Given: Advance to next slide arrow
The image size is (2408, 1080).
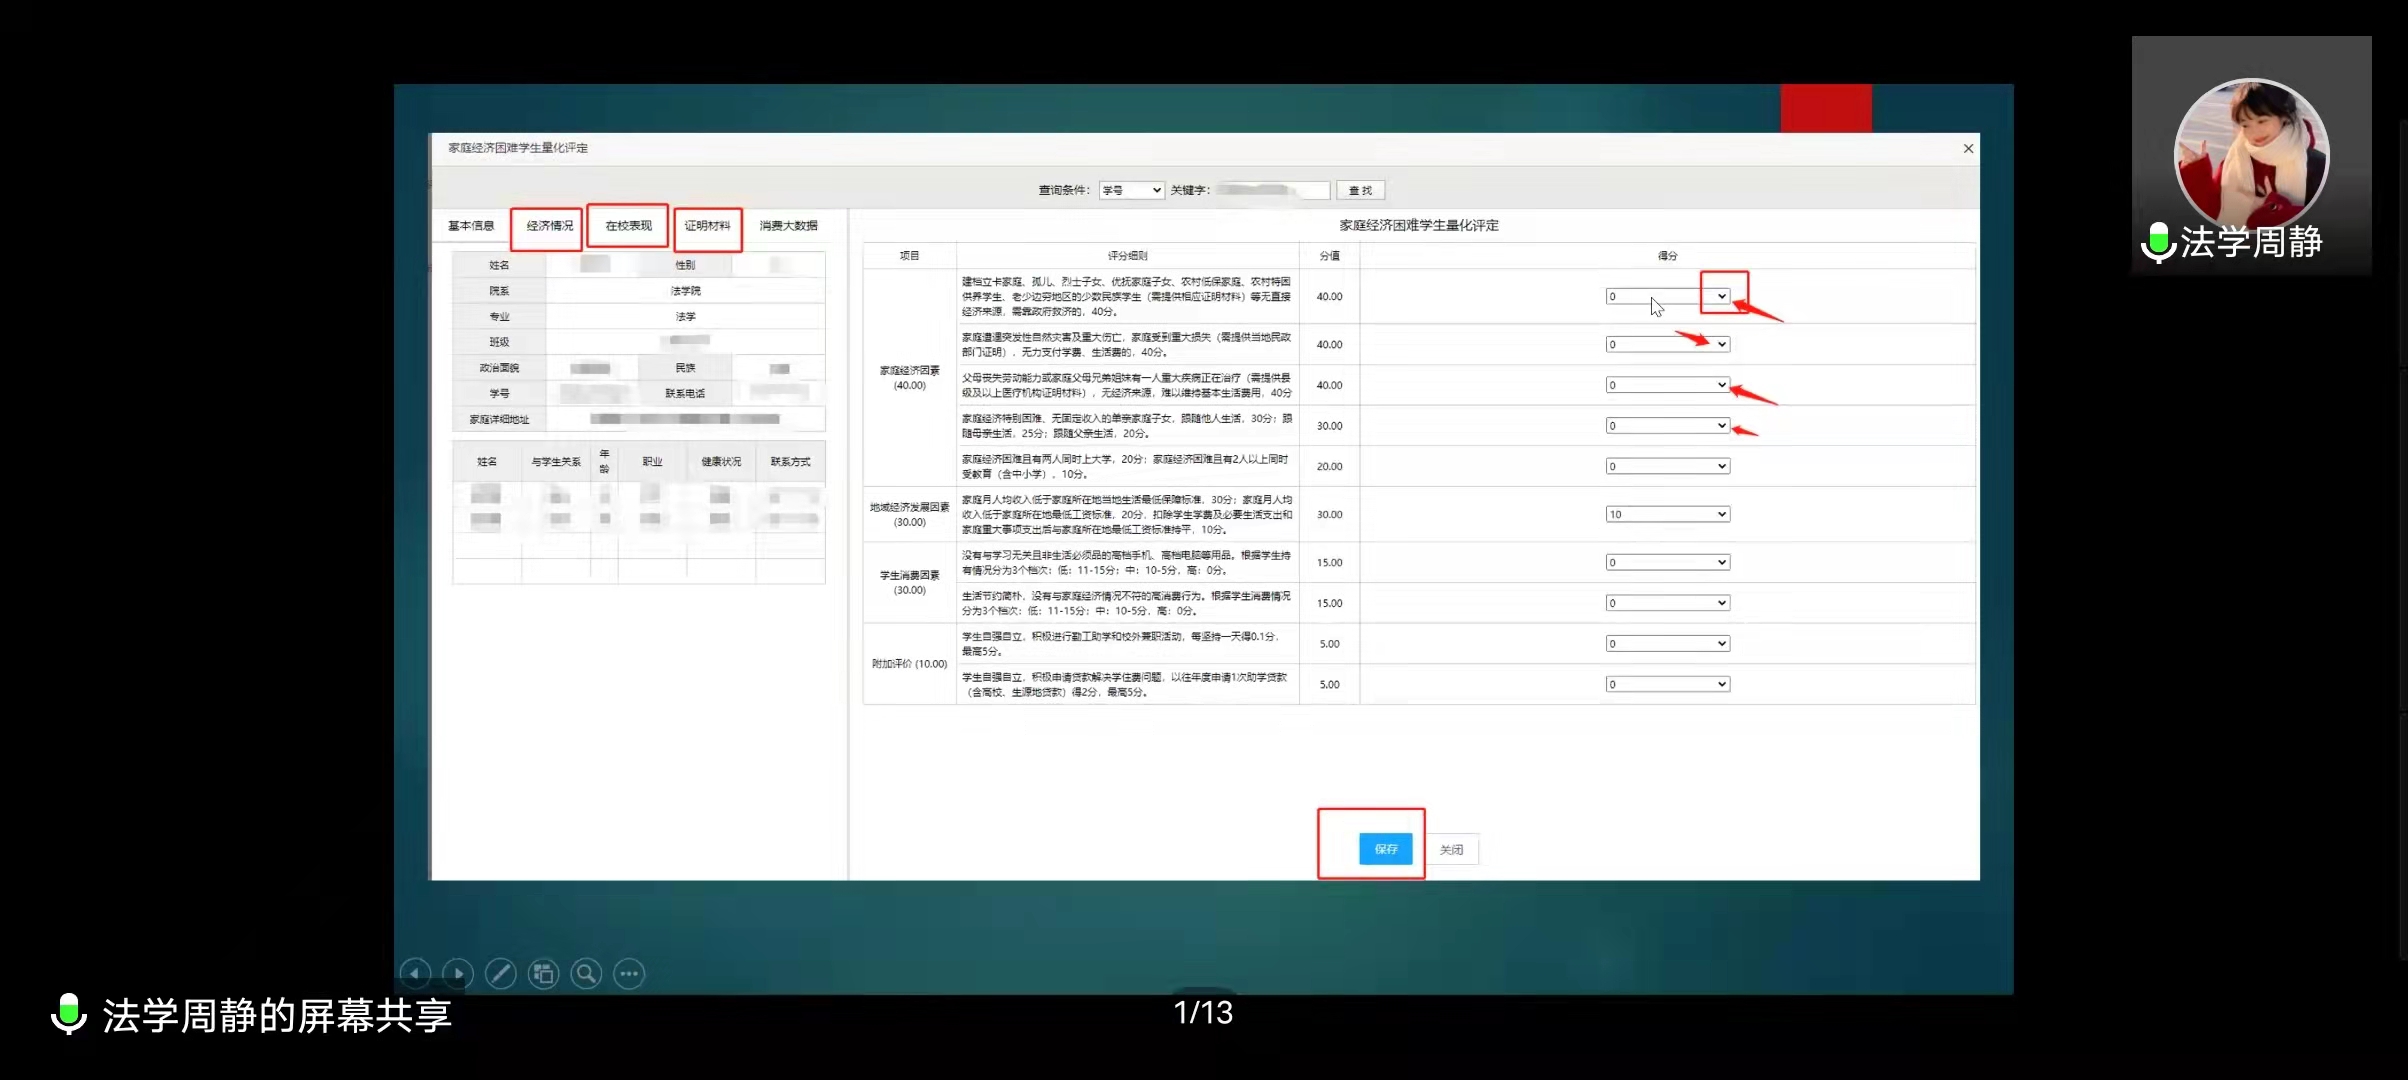Looking at the screenshot, I should [x=458, y=973].
